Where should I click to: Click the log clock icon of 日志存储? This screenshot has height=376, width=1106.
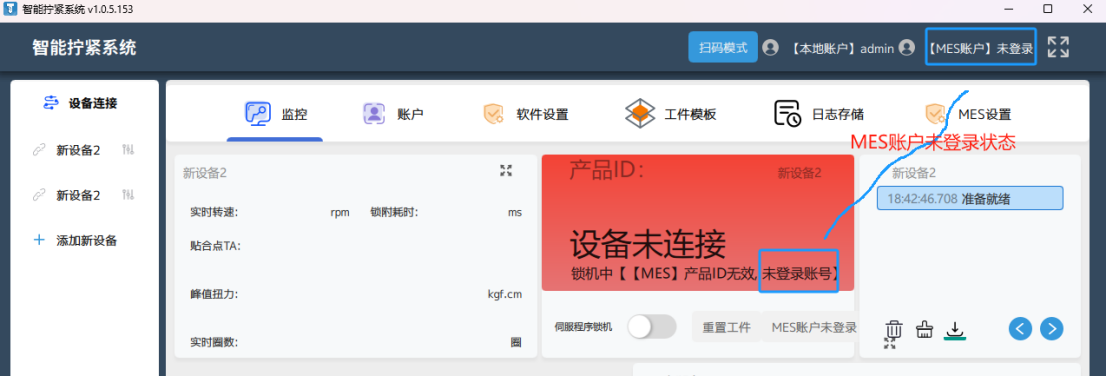788,114
